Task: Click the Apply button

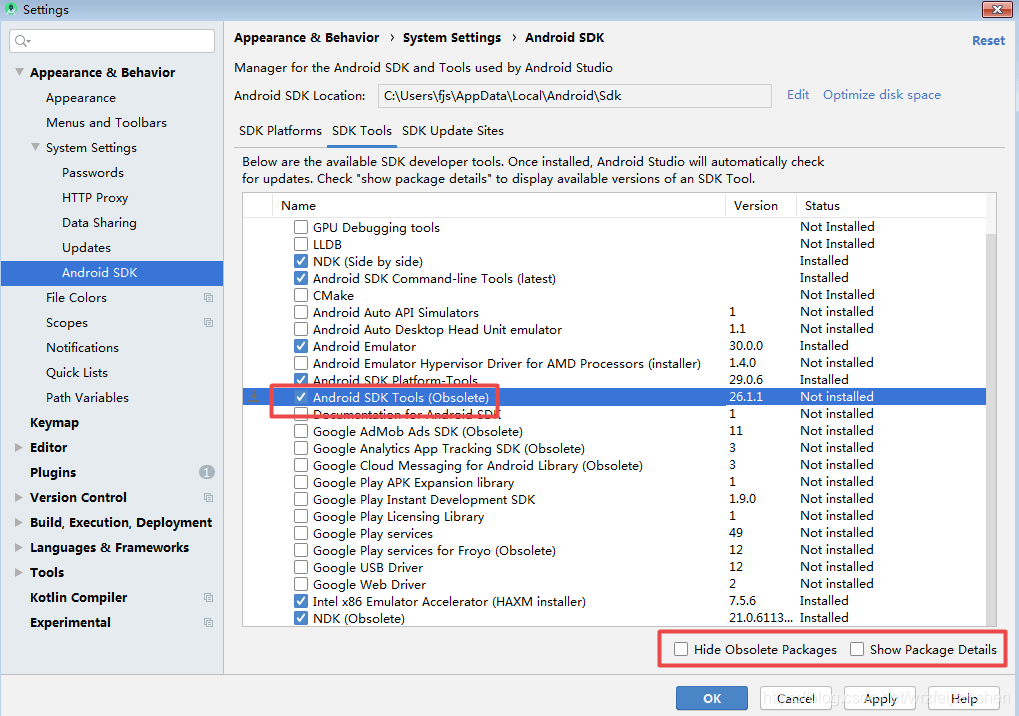Action: [x=880, y=698]
